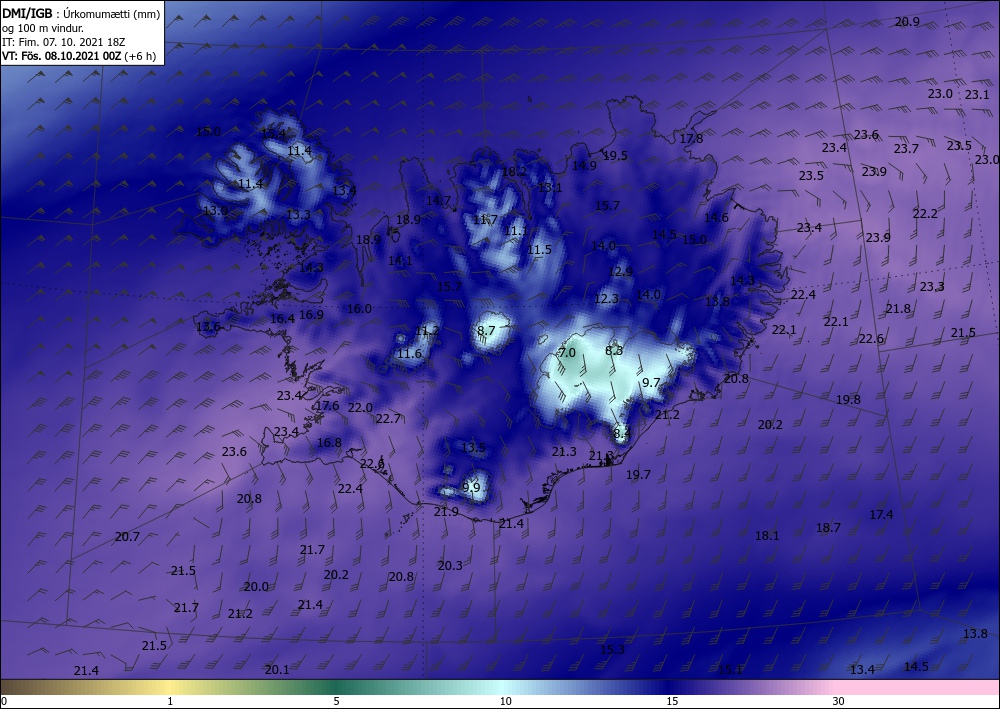Click the glacier value "7.0"

[x=566, y=353]
